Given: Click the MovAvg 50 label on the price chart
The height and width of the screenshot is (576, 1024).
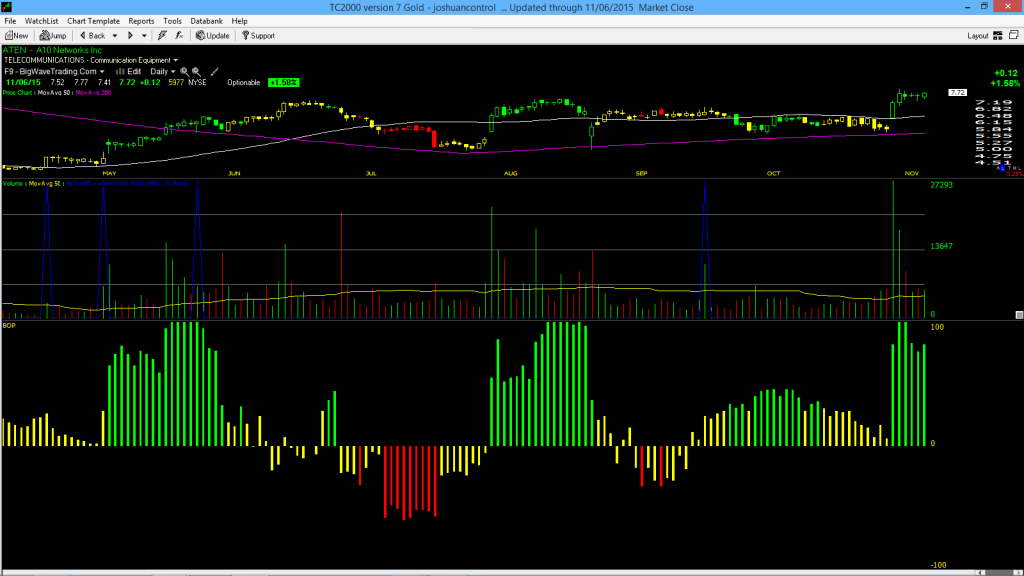Looking at the screenshot, I should click(54, 93).
